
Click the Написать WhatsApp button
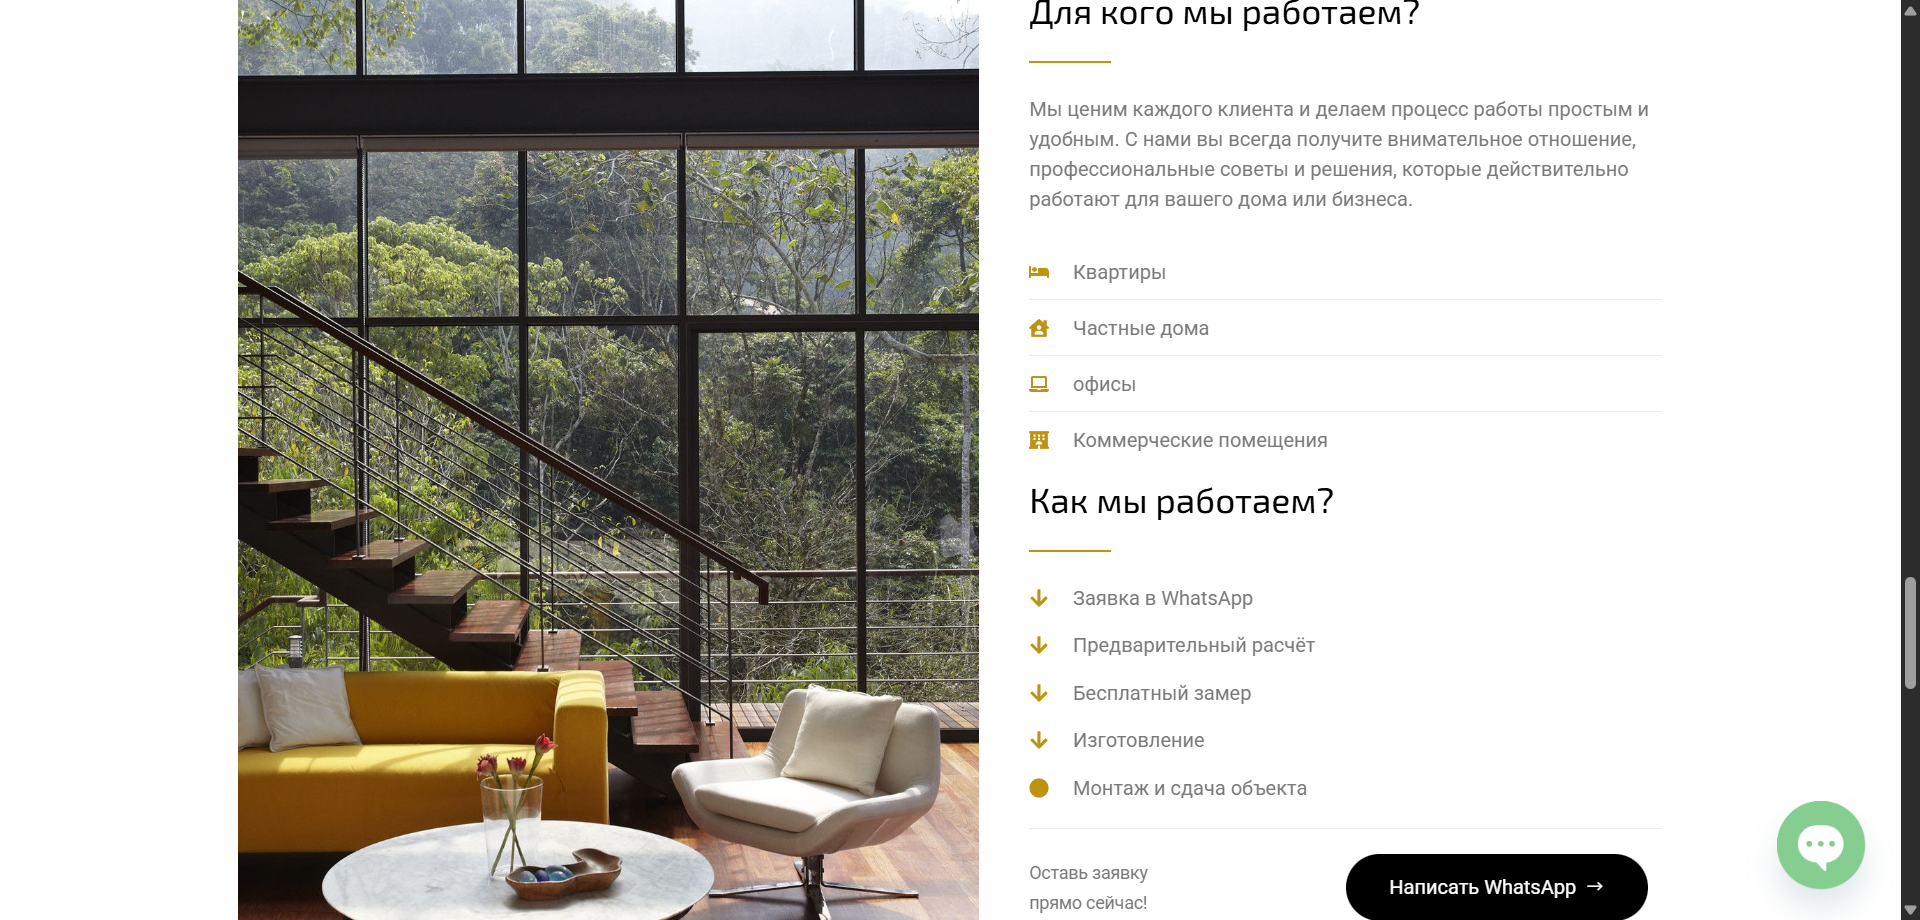(x=1496, y=887)
